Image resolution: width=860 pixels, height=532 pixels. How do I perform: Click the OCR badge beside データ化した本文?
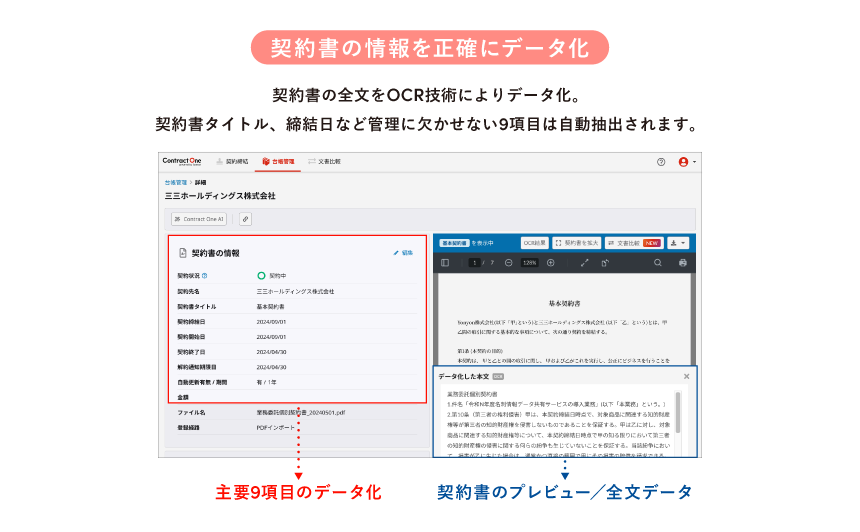(498, 376)
